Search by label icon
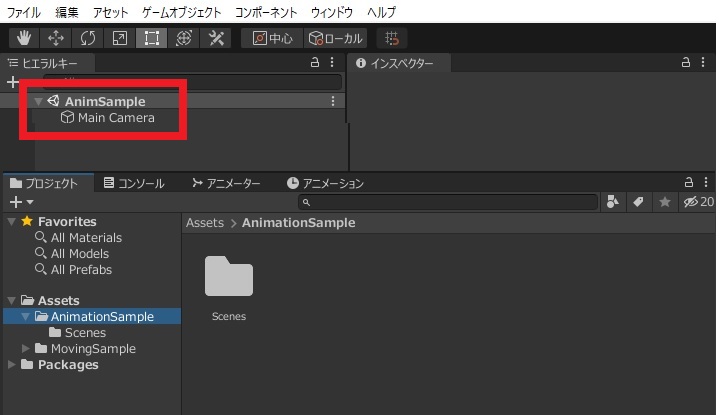This screenshot has width=720, height=415. coord(638,202)
